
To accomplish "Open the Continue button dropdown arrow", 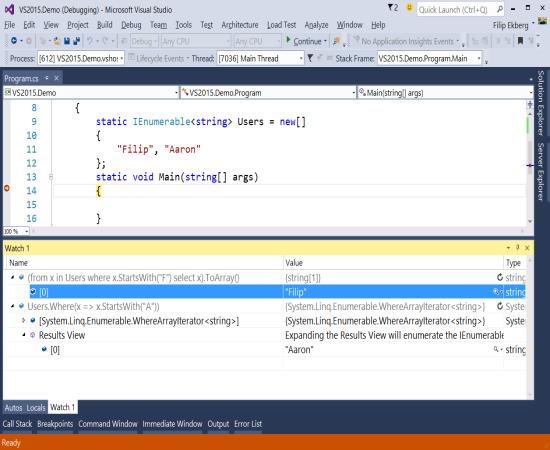I will point(325,41).
